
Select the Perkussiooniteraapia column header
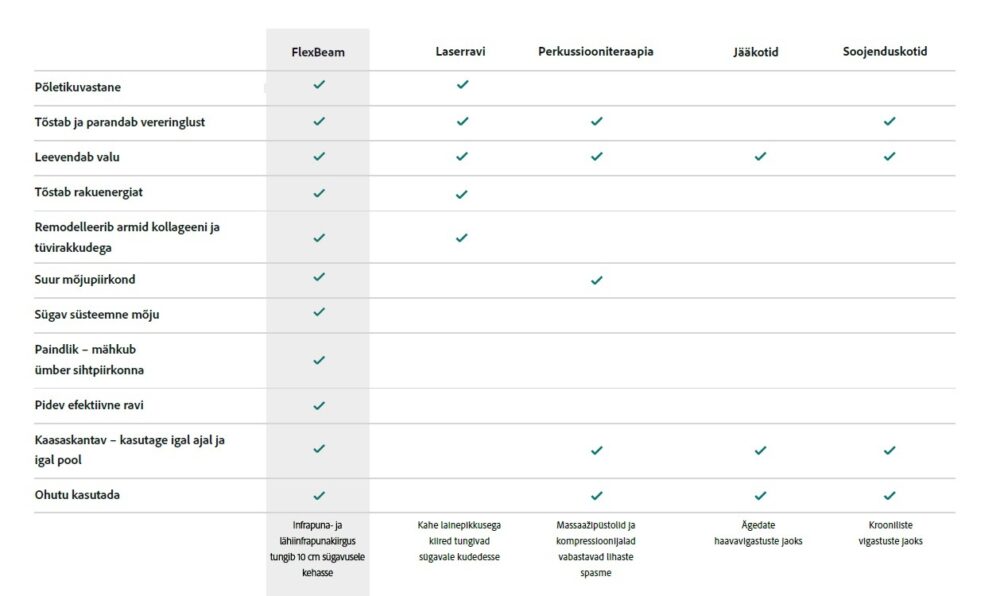pos(596,52)
